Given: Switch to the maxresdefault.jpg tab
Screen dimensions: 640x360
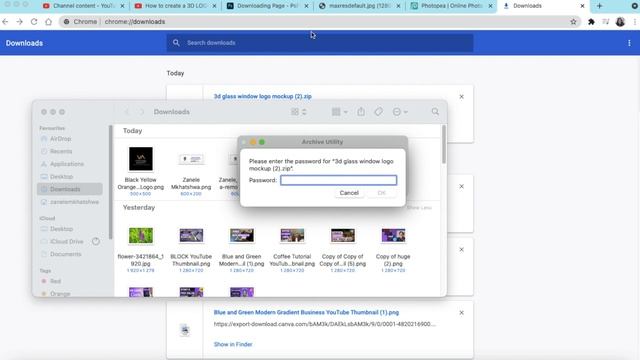Looking at the screenshot, I should [360, 6].
